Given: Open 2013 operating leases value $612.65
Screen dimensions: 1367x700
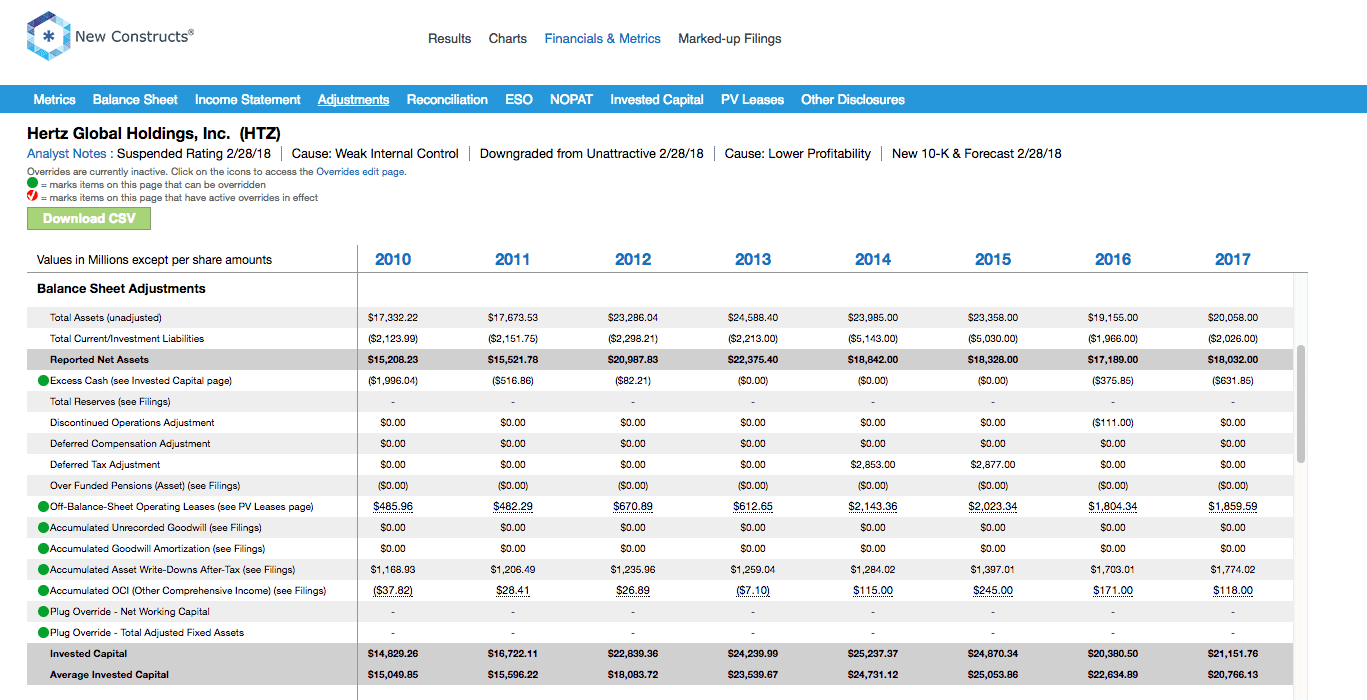Looking at the screenshot, I should point(753,507).
